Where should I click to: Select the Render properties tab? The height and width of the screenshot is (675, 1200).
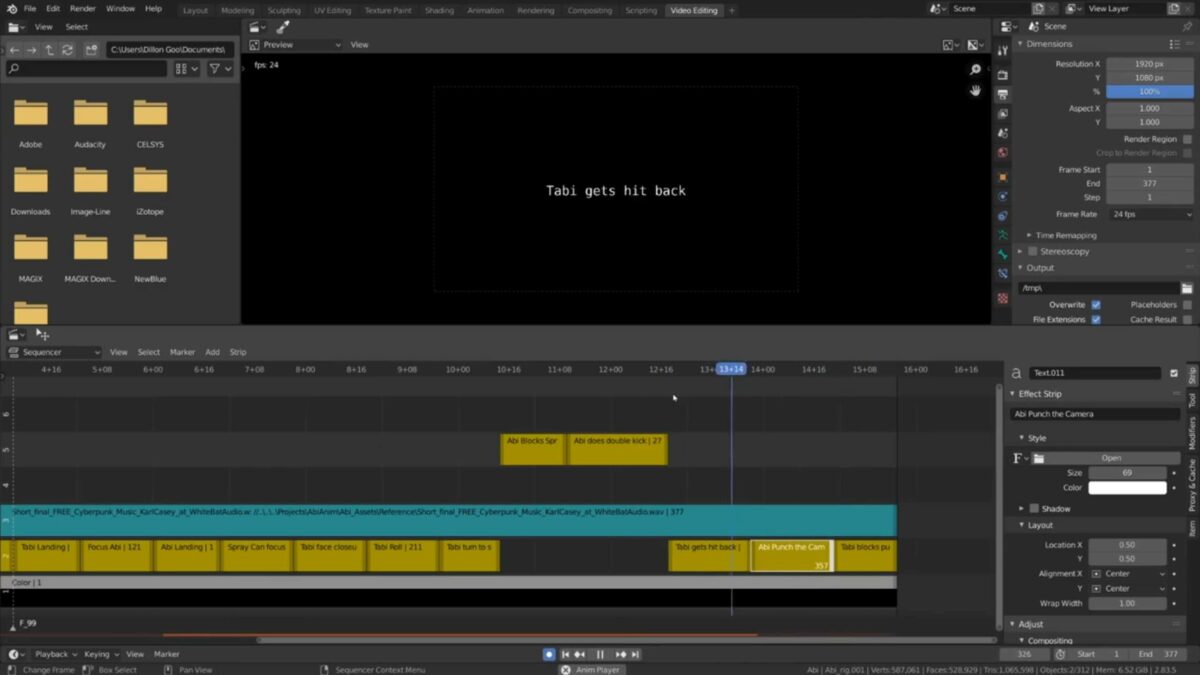(1004, 73)
